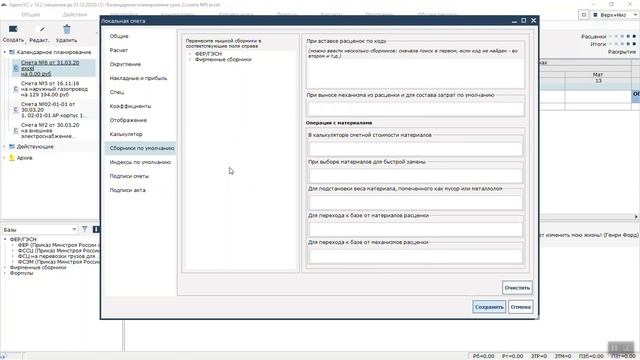
Task: Open the Калькулятор settings tab
Action: click(140, 134)
